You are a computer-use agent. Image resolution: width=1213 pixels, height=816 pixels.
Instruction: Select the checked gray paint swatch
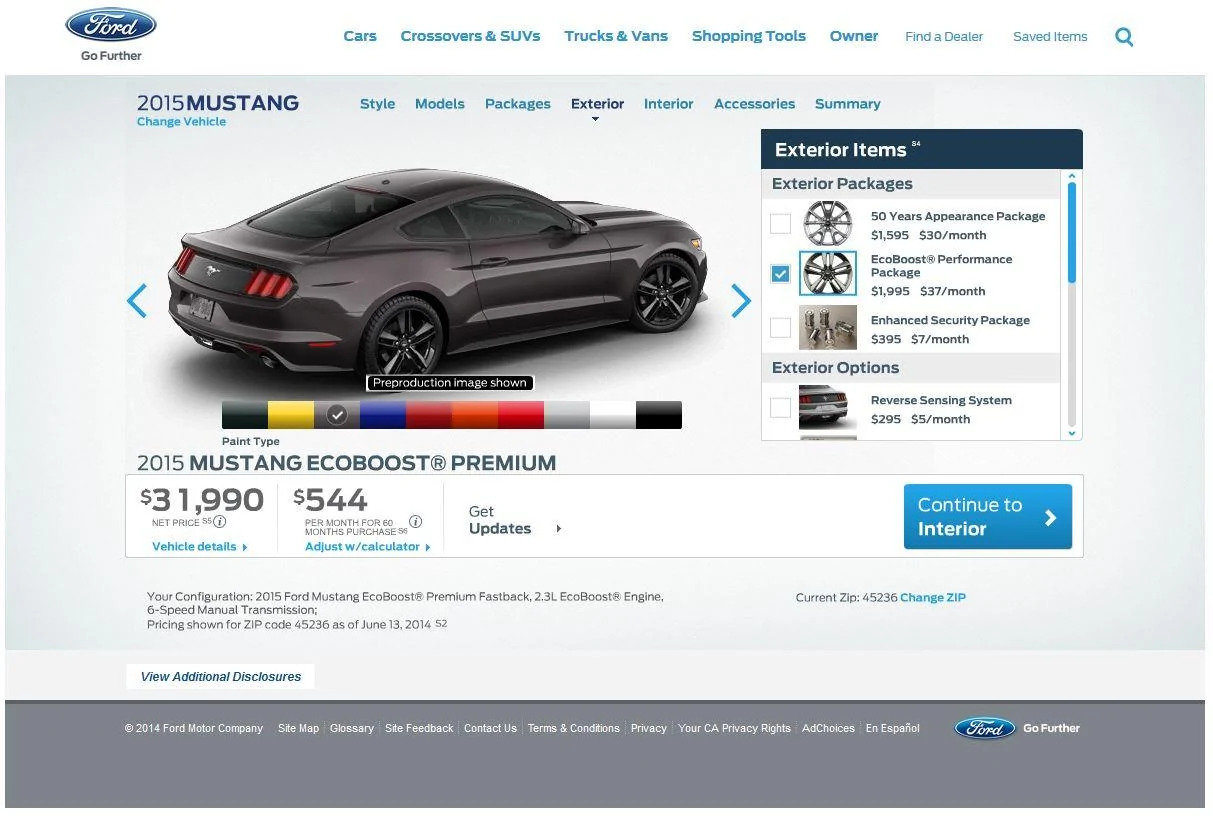(x=337, y=415)
